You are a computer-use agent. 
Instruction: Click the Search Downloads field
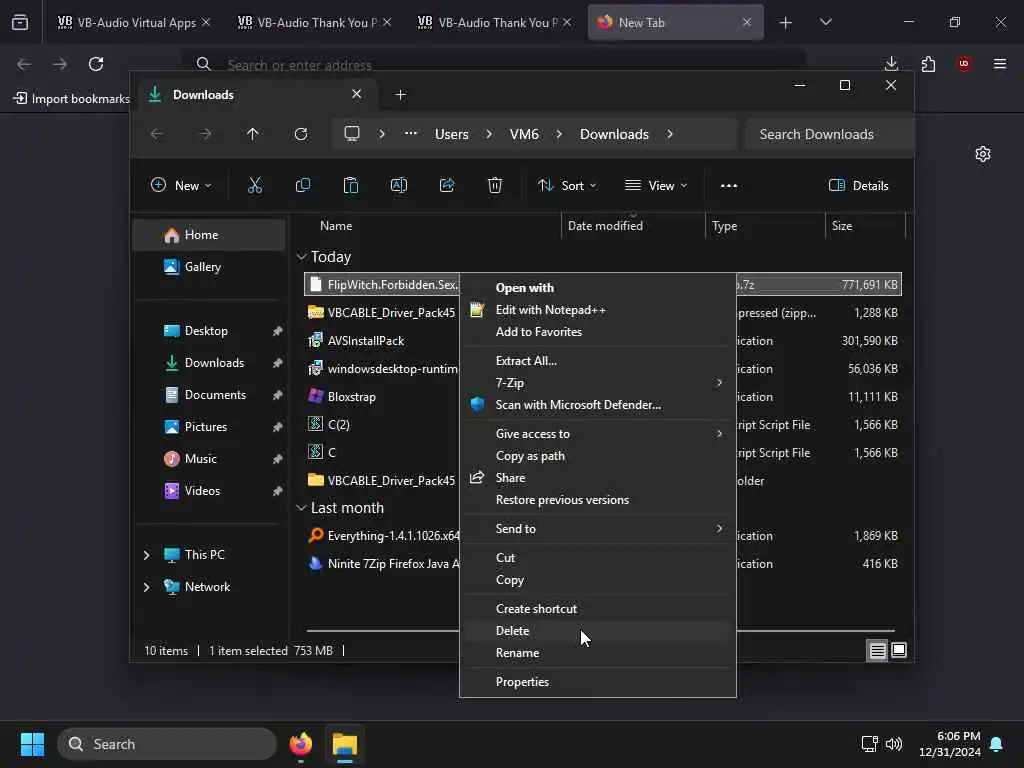point(829,134)
